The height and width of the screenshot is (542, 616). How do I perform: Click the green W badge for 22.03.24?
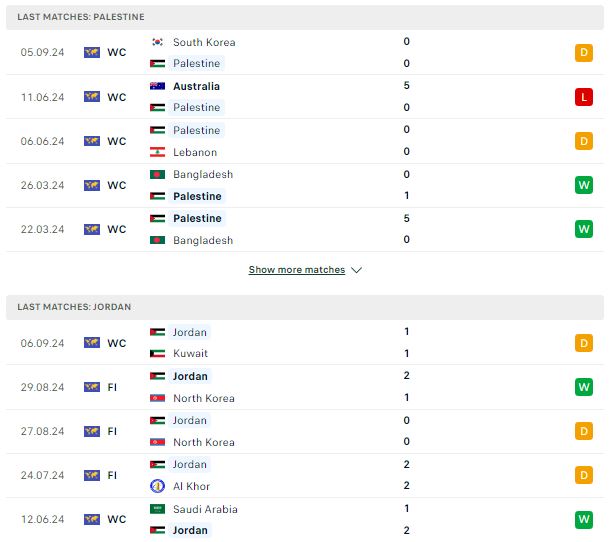pos(584,229)
